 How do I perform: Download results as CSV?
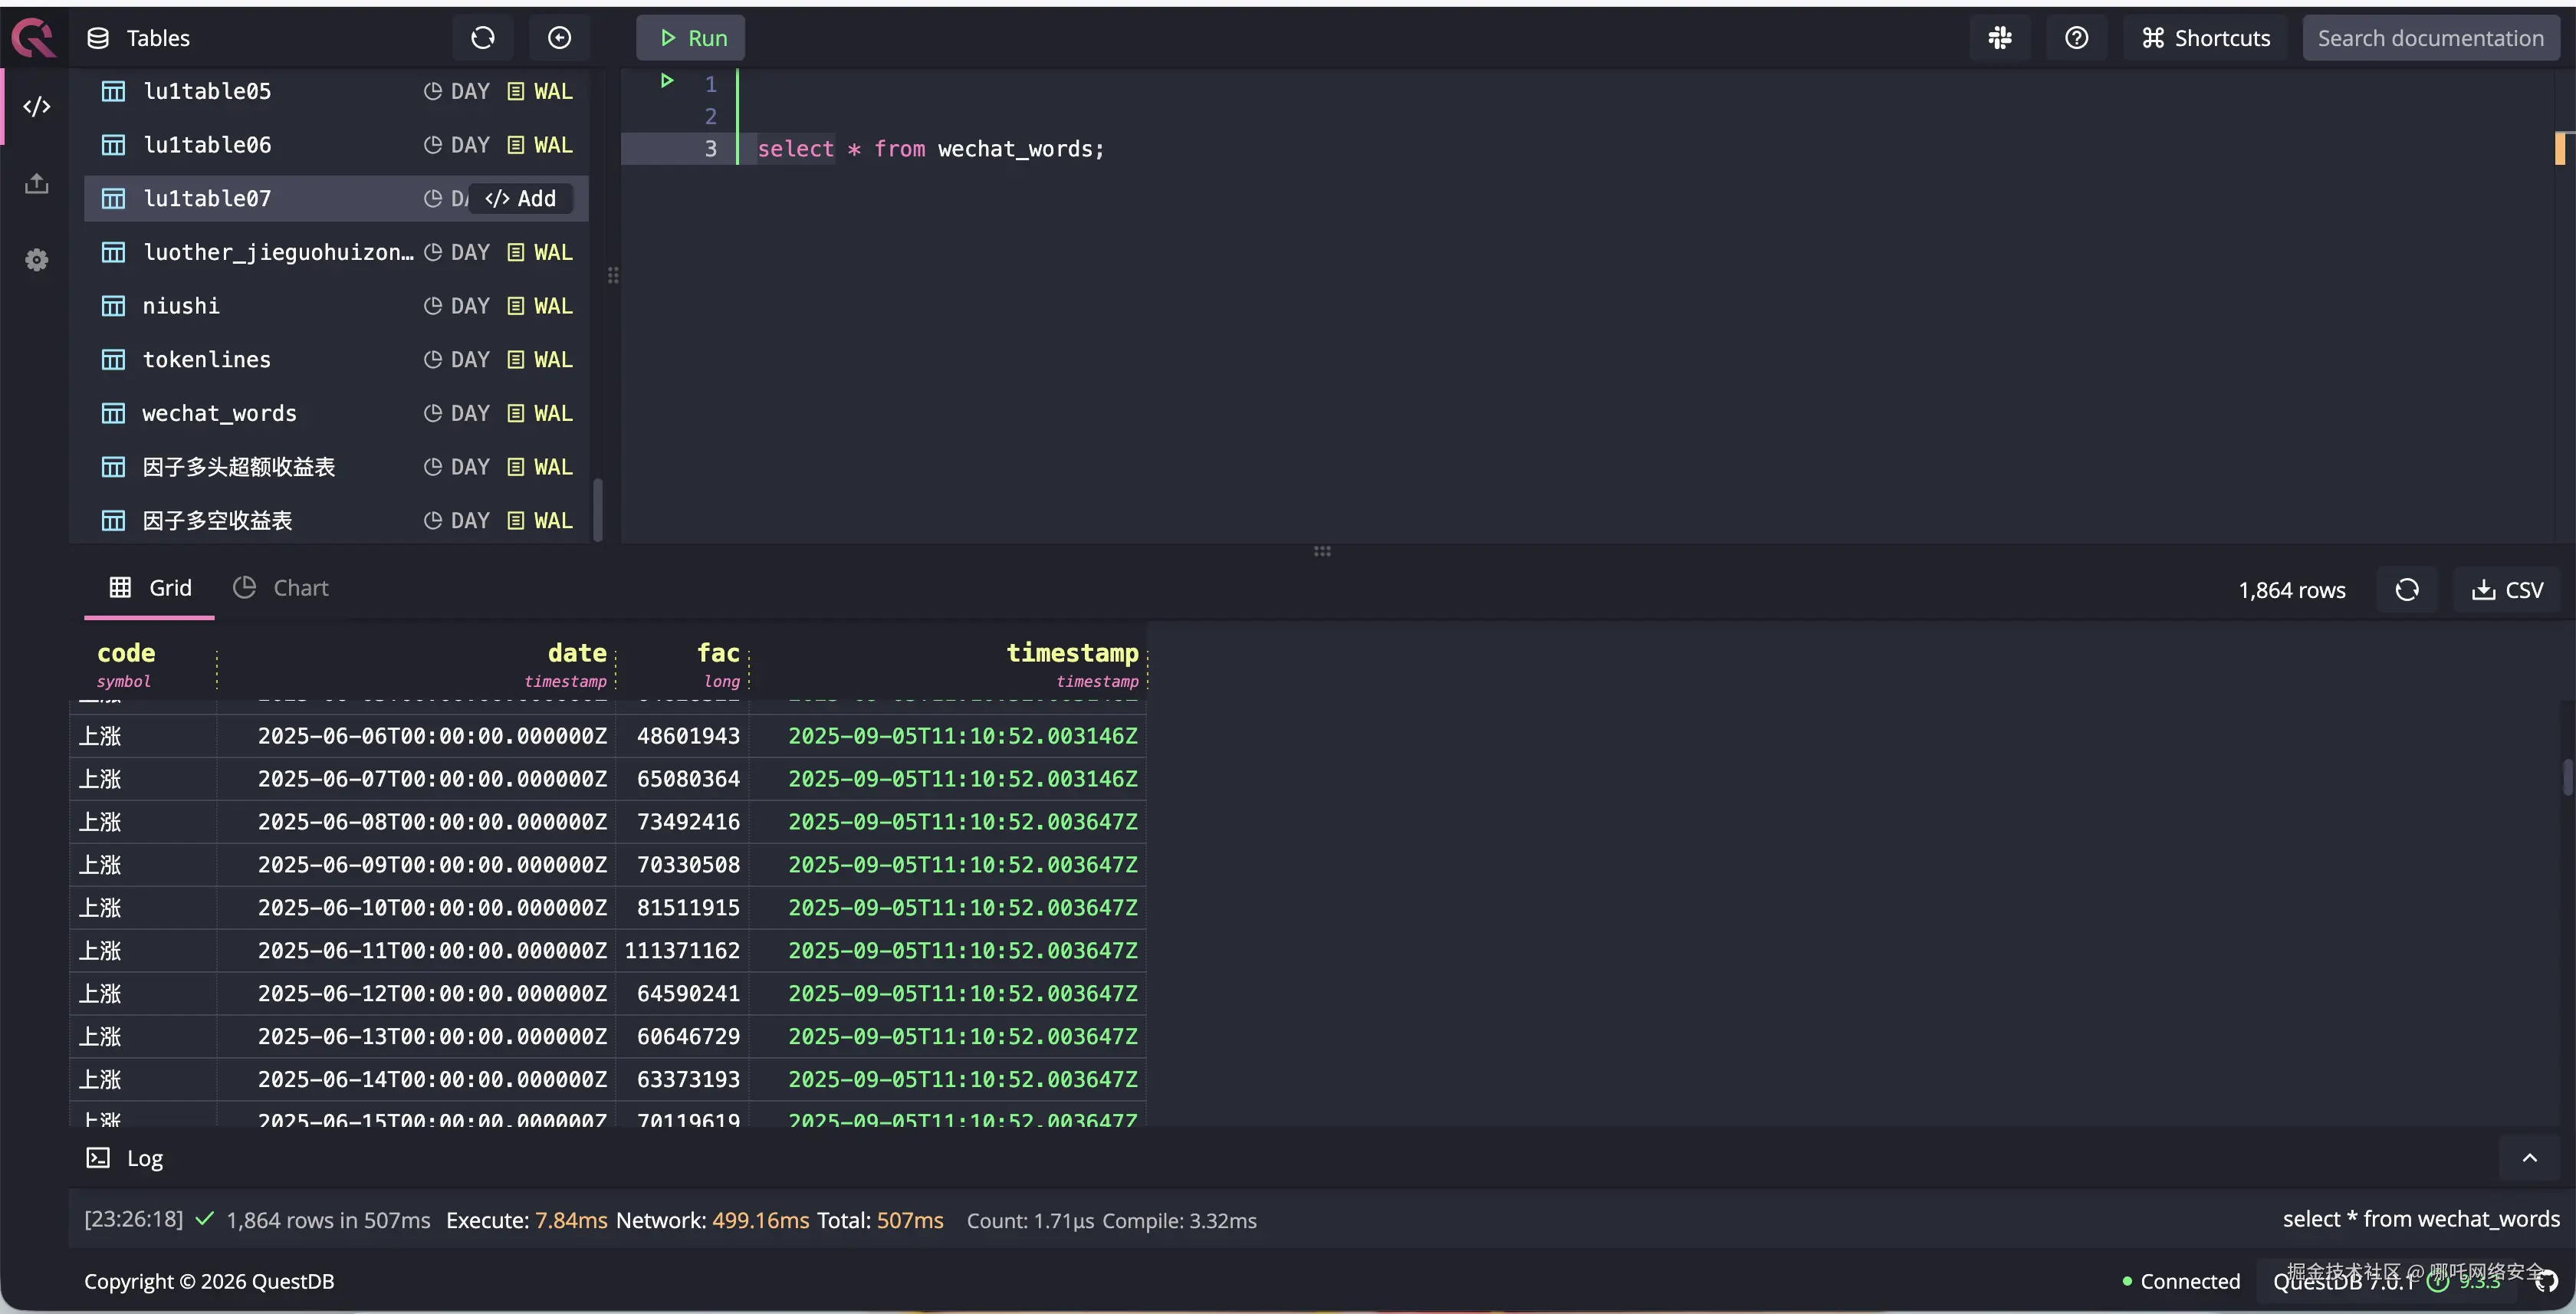[x=2507, y=590]
